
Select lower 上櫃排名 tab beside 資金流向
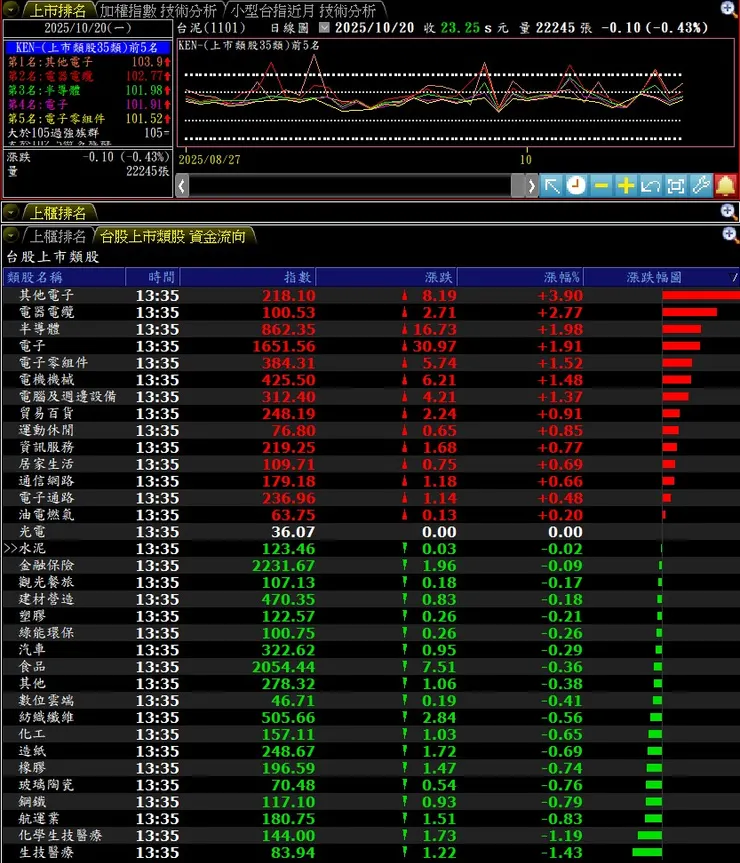pos(58,236)
